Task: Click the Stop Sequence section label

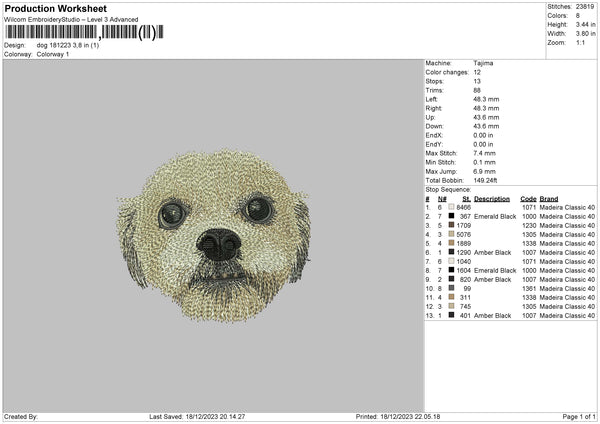Action: [447, 188]
